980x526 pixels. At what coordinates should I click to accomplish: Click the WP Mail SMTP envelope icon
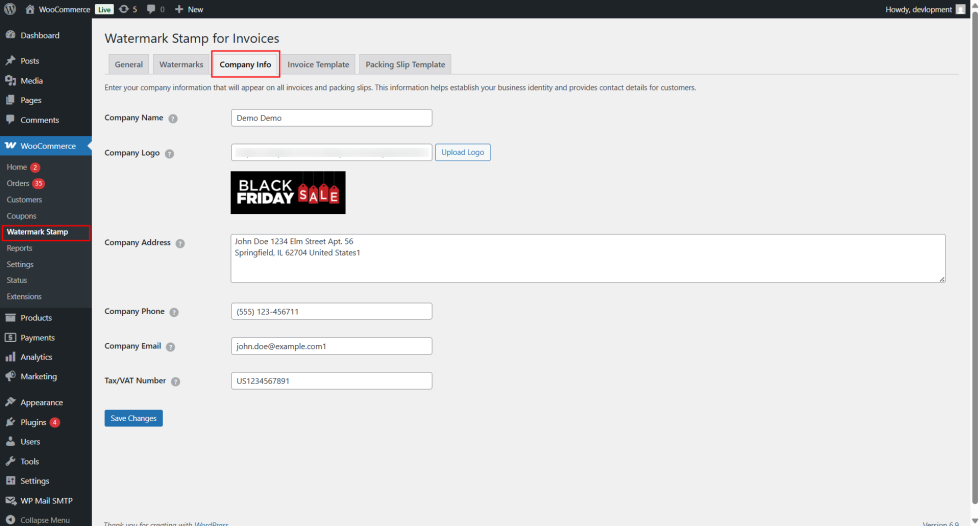10,500
